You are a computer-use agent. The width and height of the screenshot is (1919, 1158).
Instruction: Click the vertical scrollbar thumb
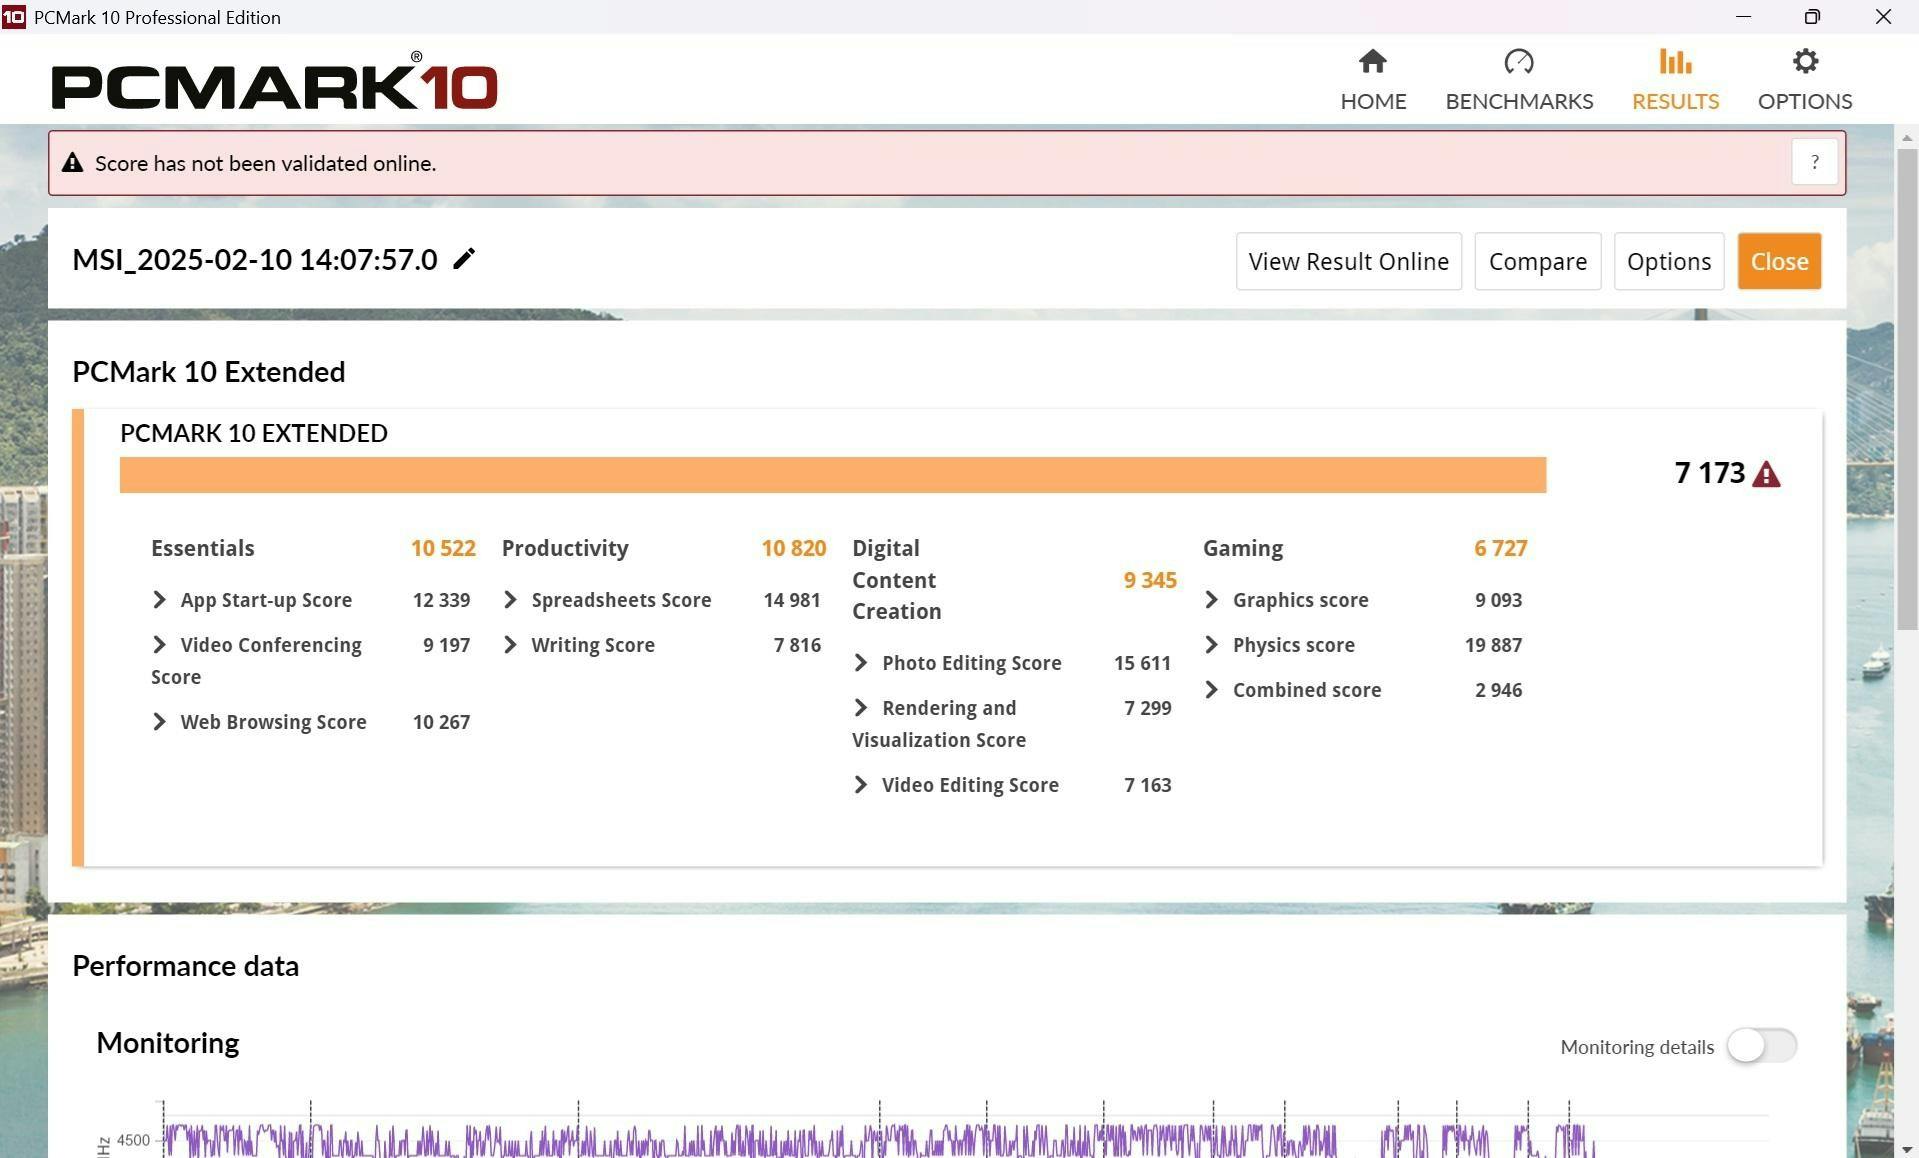1907,389
